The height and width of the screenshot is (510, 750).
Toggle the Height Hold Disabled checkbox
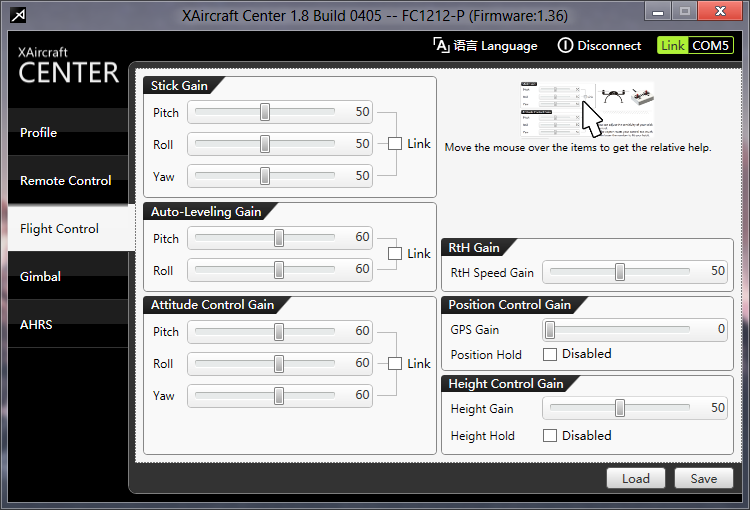pos(550,435)
